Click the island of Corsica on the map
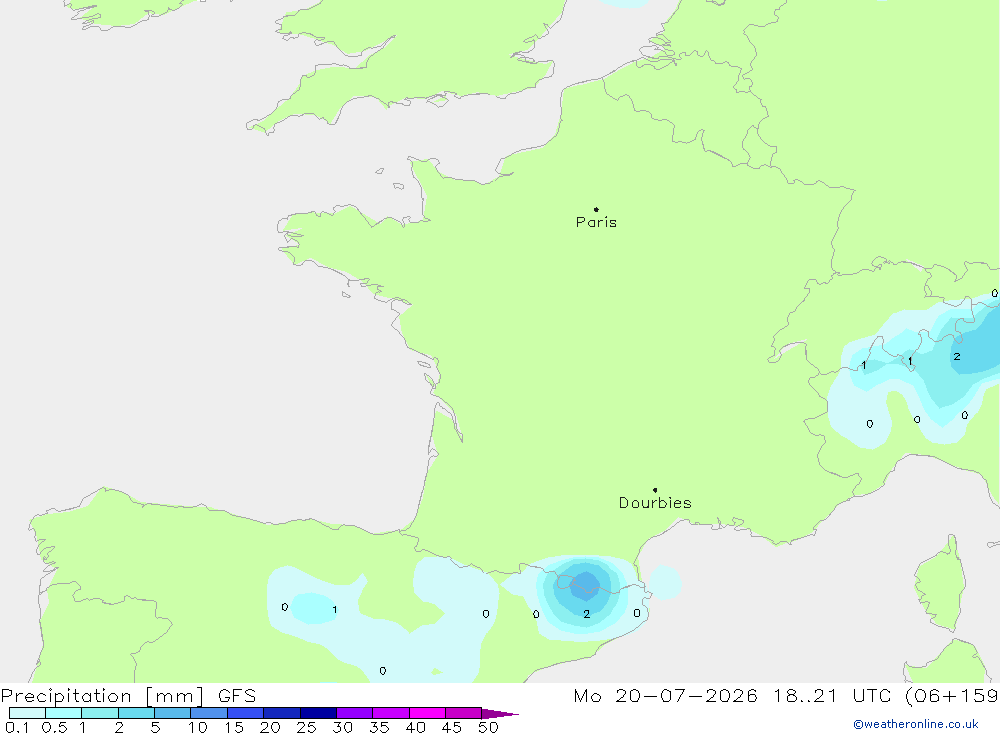The width and height of the screenshot is (1000, 733). click(x=941, y=584)
